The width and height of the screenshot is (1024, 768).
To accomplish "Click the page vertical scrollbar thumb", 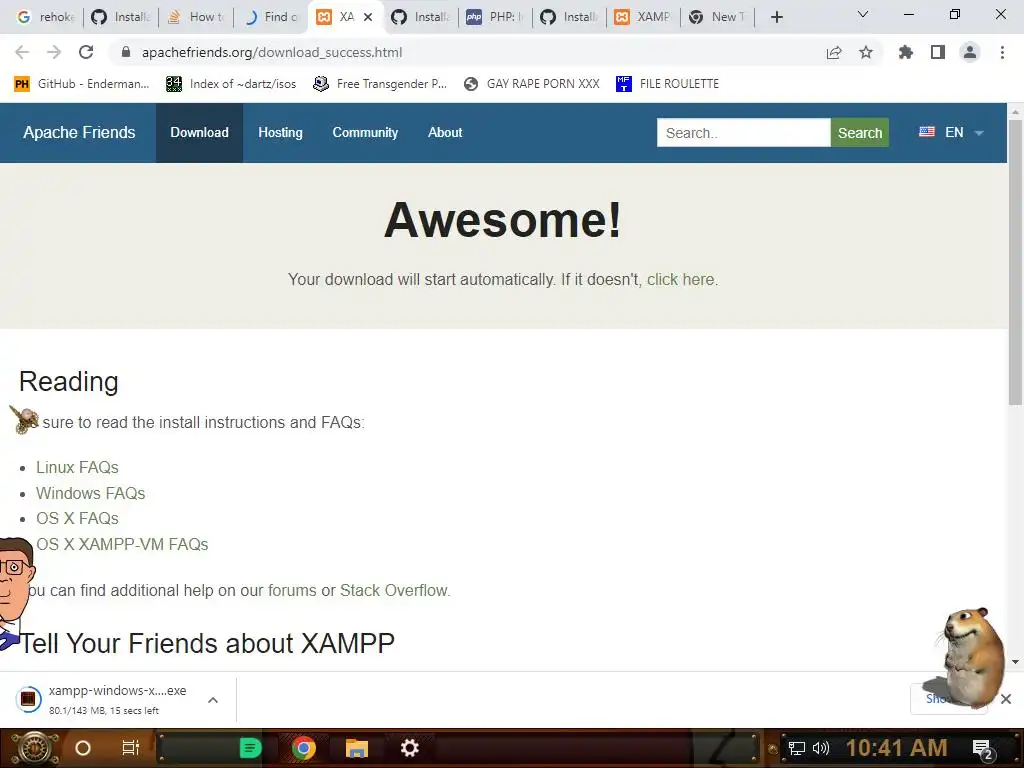I will [x=1015, y=261].
